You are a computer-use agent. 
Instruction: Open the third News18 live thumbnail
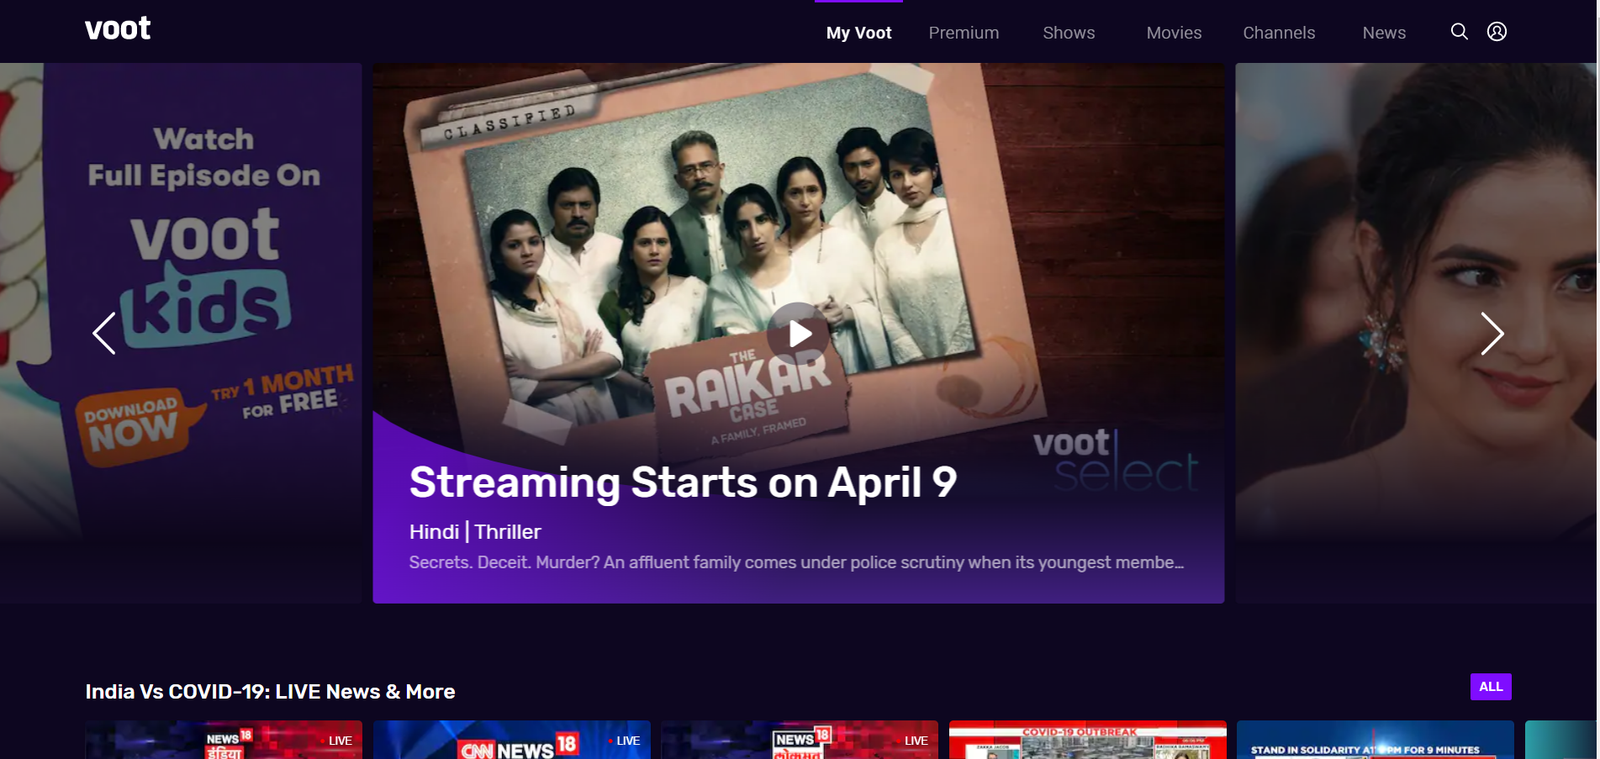click(800, 740)
